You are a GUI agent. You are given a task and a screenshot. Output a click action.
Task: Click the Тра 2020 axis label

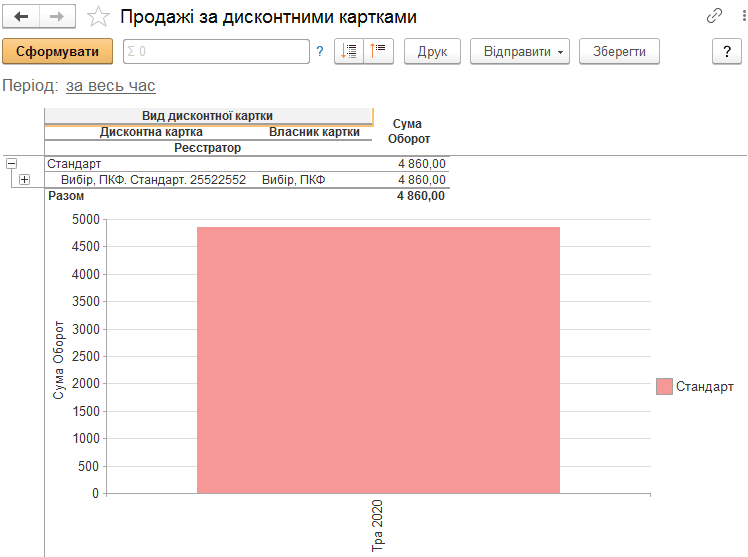pos(377,526)
